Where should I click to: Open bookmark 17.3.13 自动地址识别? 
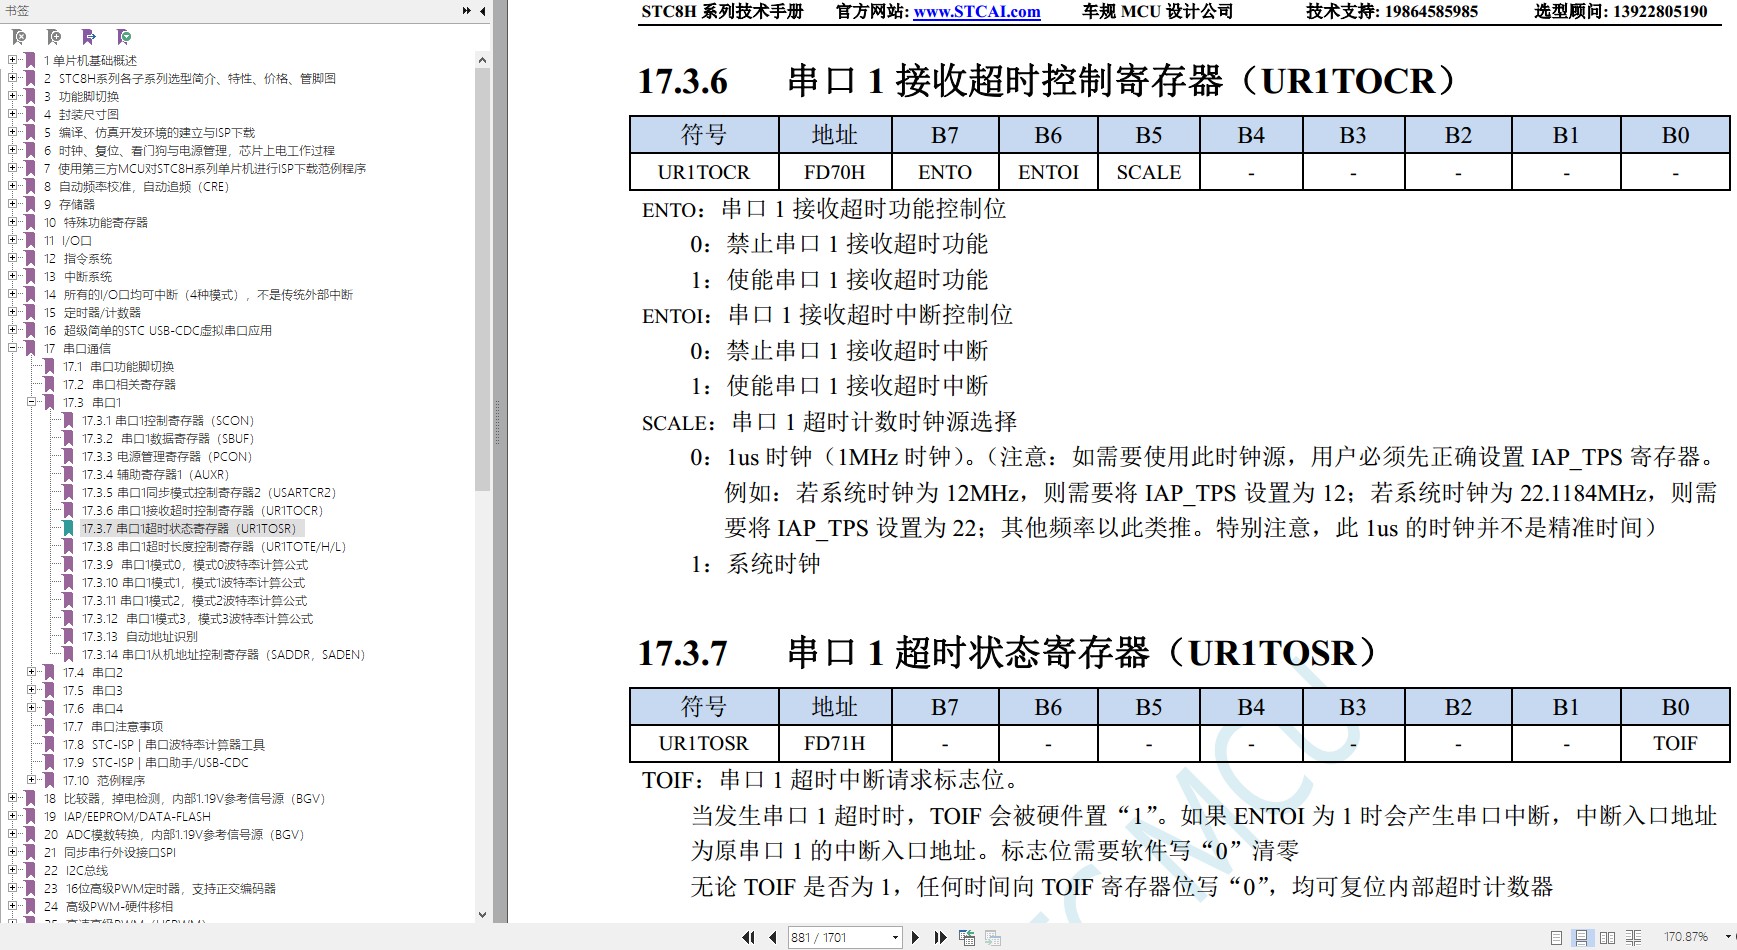click(140, 637)
